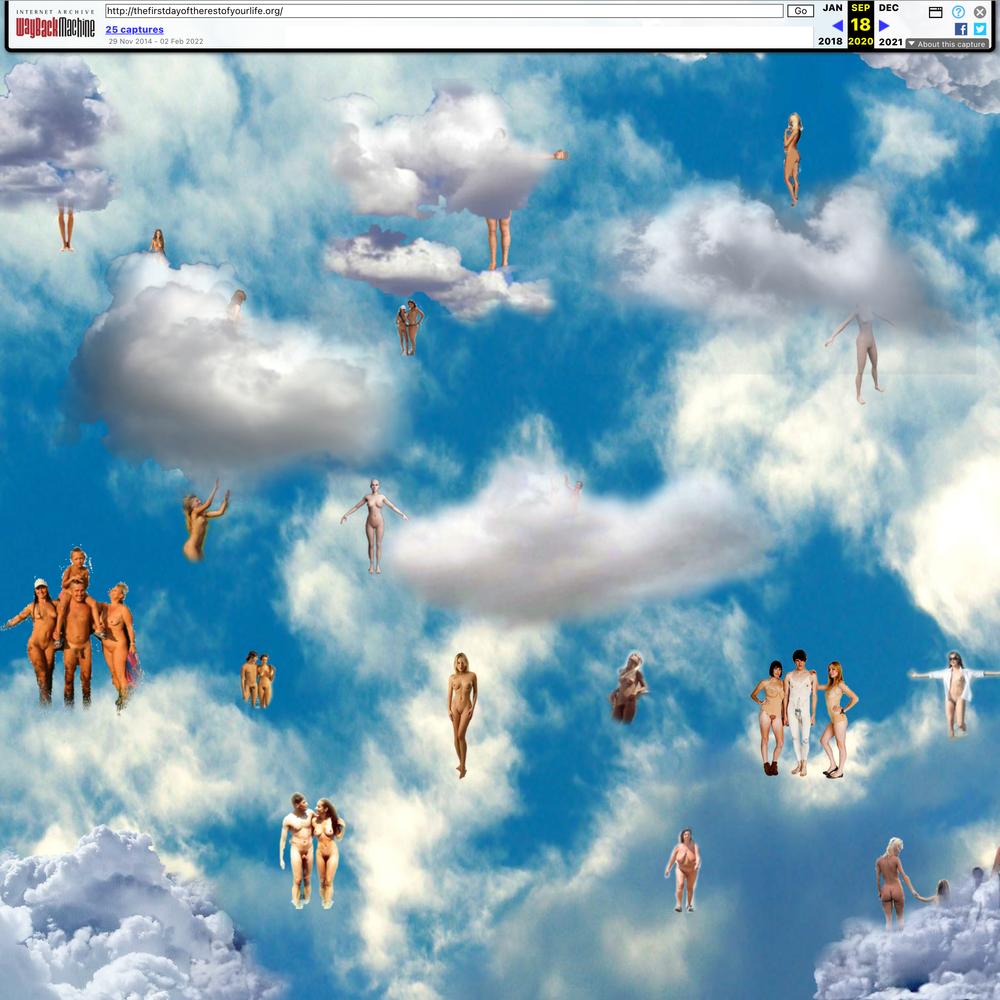Go to previous capture with blue left arrow
Image resolution: width=1000 pixels, height=1000 pixels.
point(838,26)
